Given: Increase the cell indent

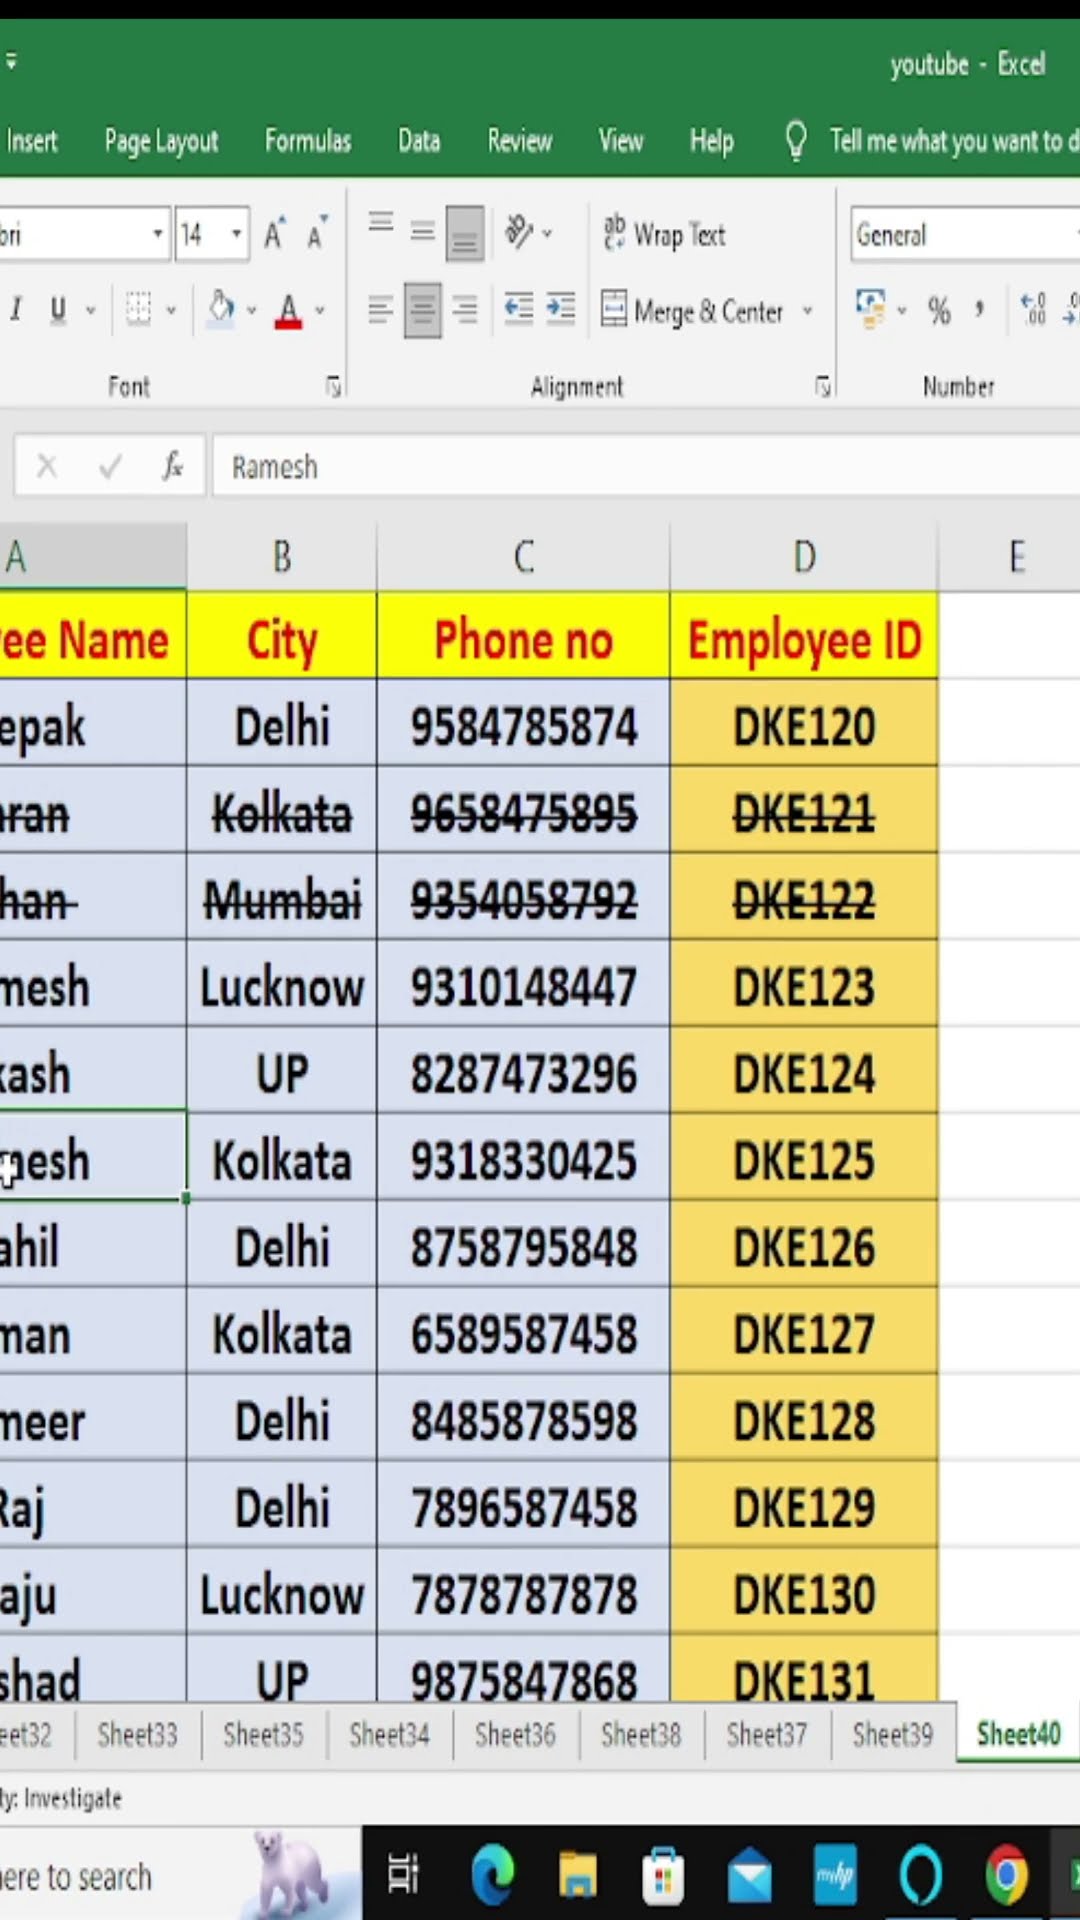Looking at the screenshot, I should [560, 310].
